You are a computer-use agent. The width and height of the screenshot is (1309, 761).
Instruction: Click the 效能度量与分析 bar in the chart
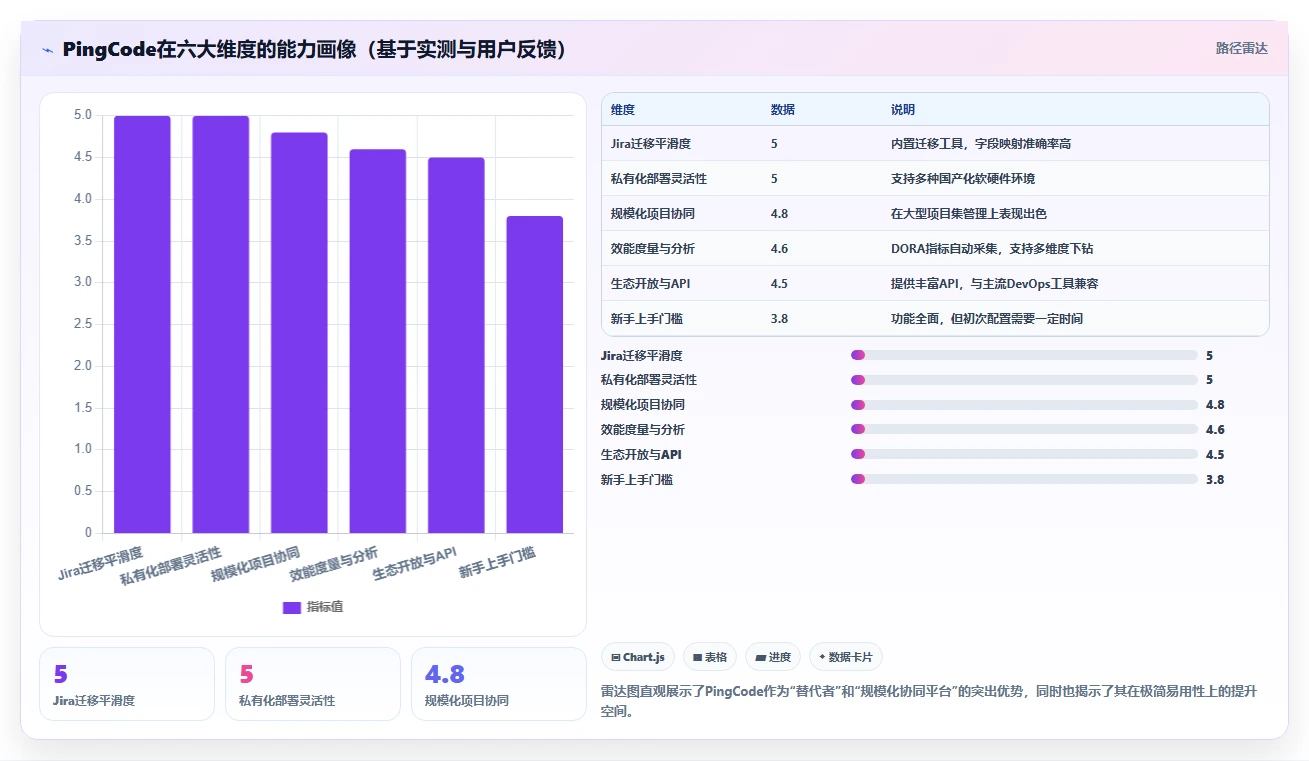pyautogui.click(x=378, y=341)
